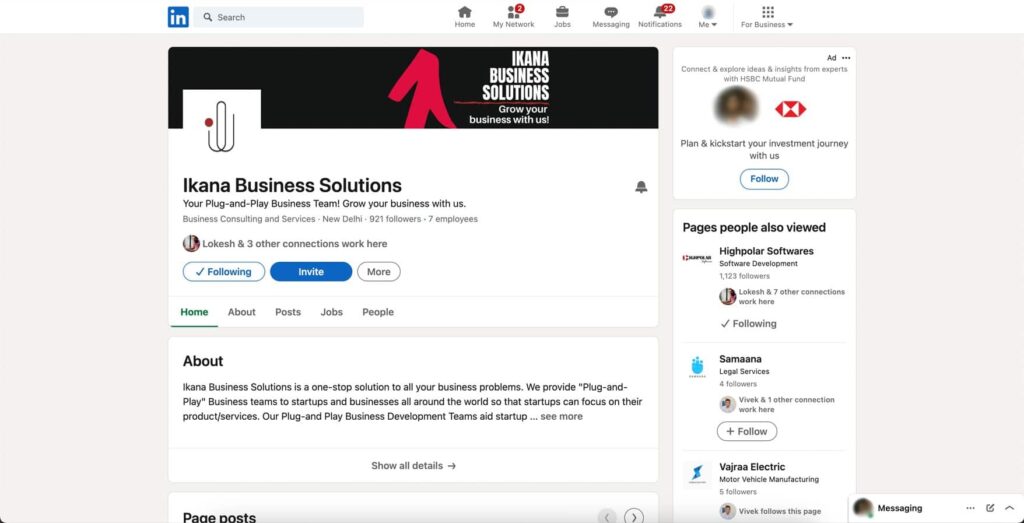Click the LinkedIn logo icon
Screen dimensions: 1024x523
click(178, 17)
